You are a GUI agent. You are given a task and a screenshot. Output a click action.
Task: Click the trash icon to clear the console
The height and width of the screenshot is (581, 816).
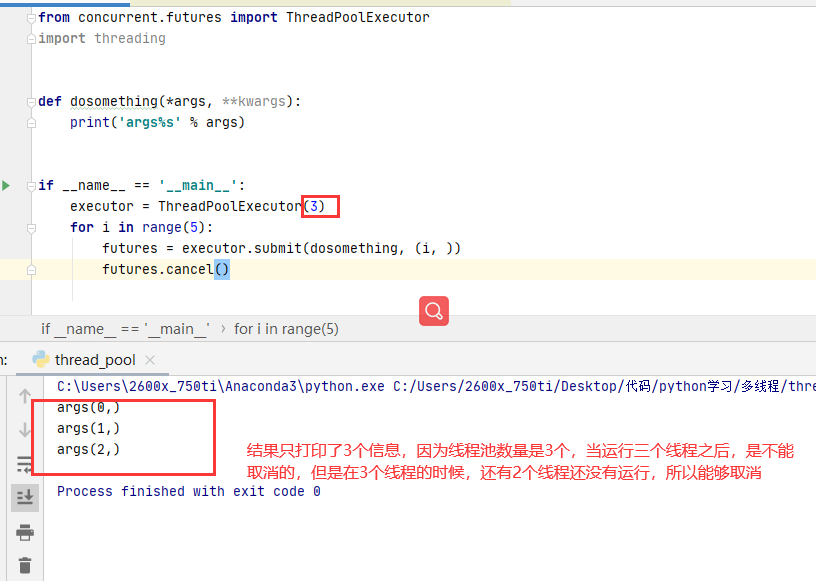click(25, 566)
